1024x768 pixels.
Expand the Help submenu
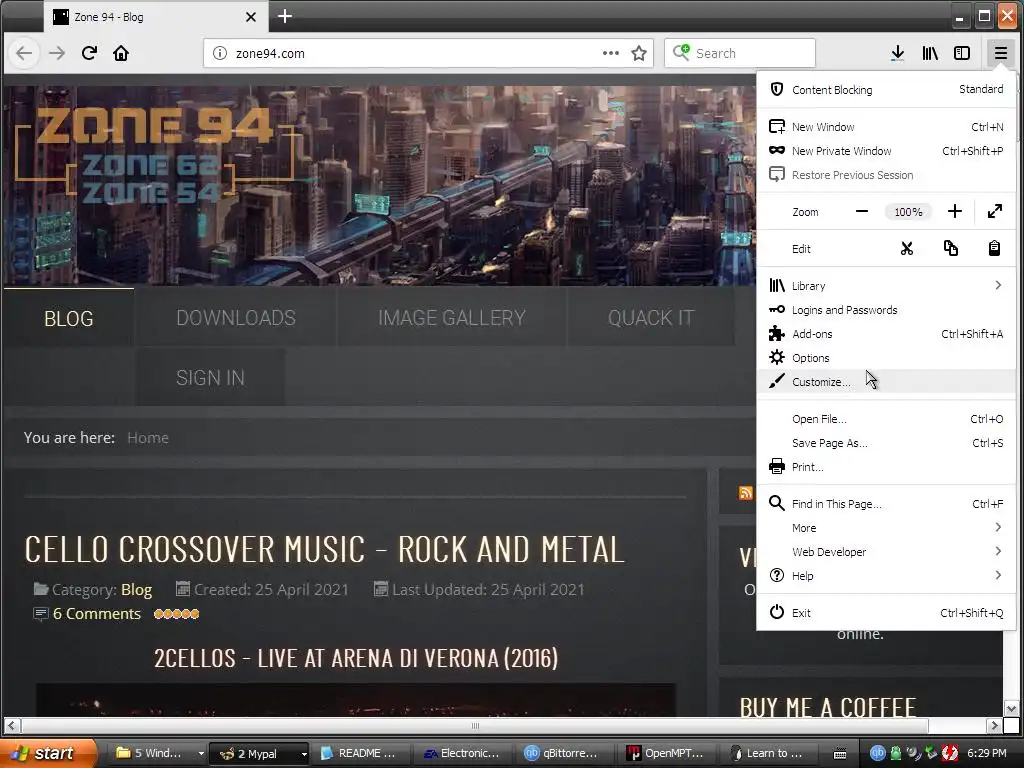click(886, 575)
